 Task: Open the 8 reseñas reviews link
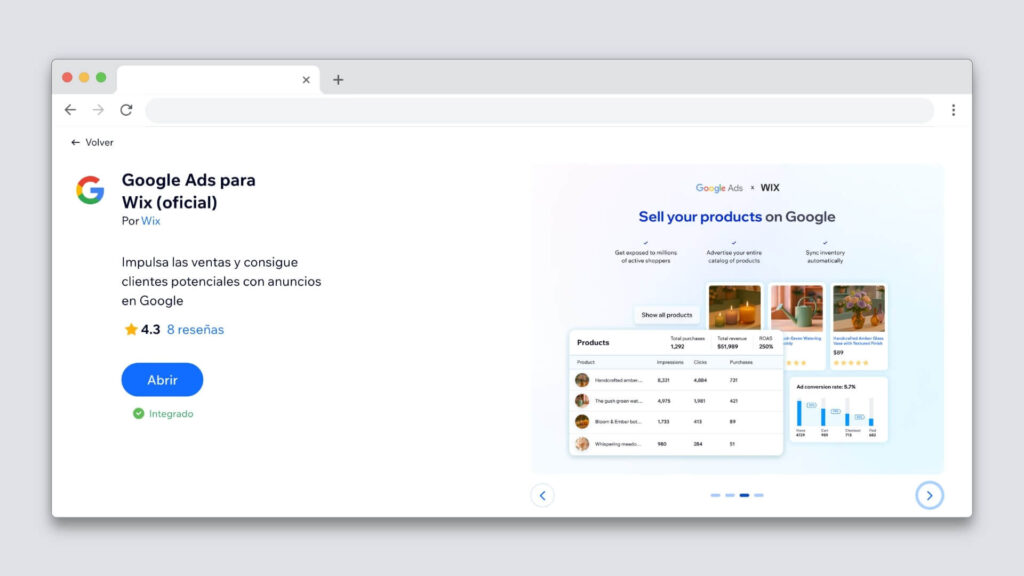pos(195,330)
